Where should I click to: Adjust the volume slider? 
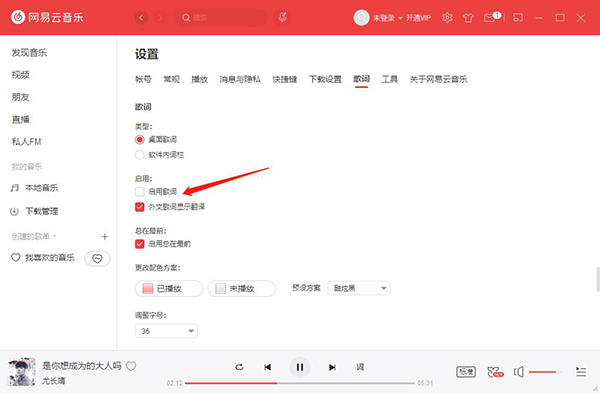click(546, 372)
